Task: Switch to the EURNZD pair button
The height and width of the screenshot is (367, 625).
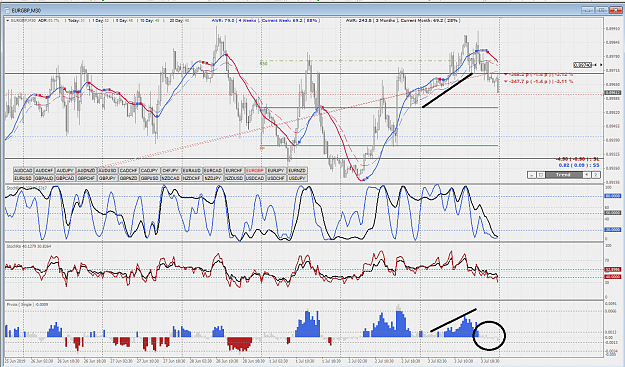Action: point(297,171)
